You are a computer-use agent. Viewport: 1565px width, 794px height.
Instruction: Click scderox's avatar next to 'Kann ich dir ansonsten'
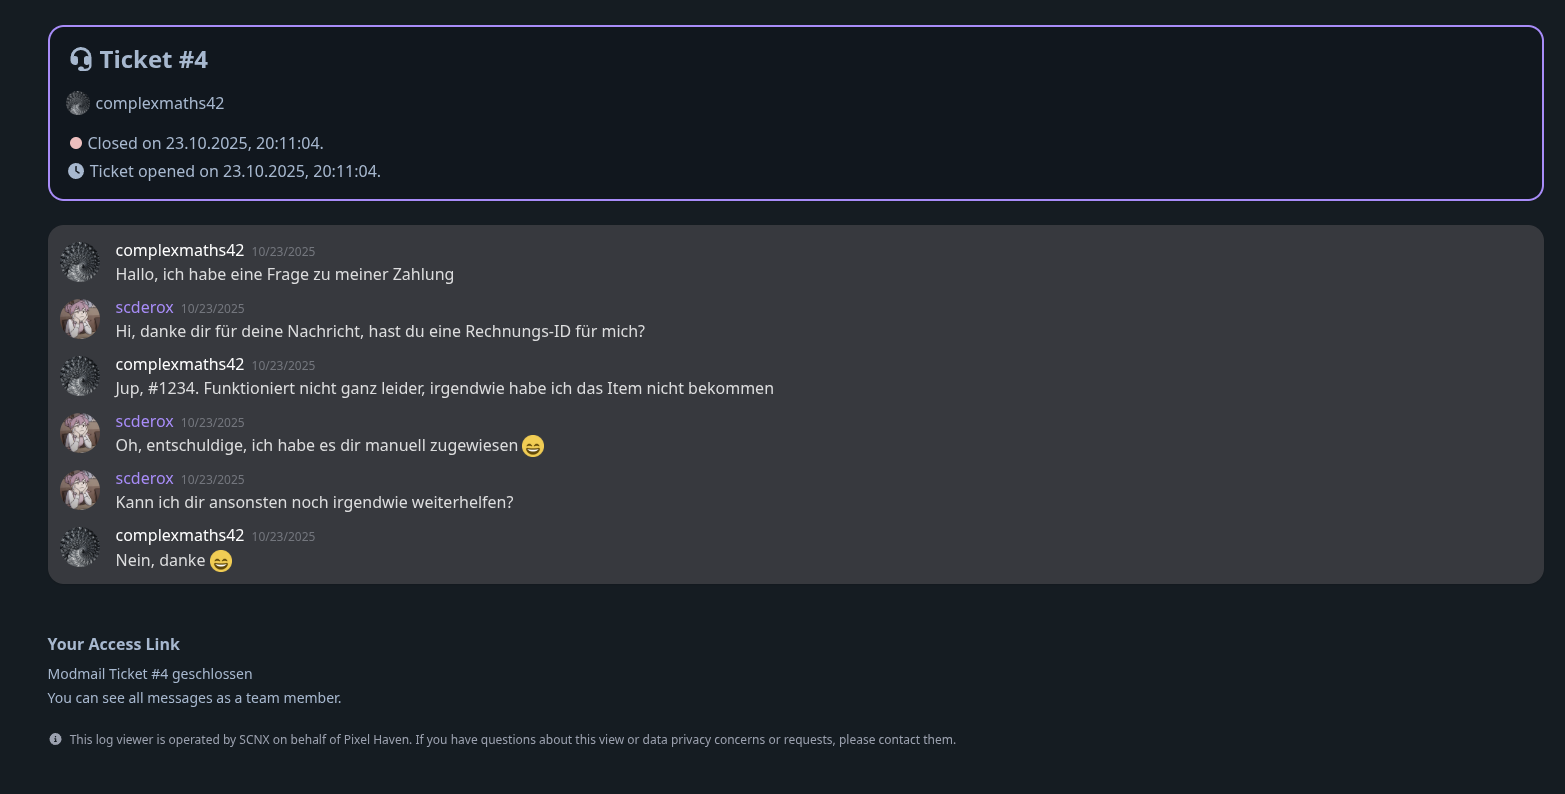click(x=80, y=490)
